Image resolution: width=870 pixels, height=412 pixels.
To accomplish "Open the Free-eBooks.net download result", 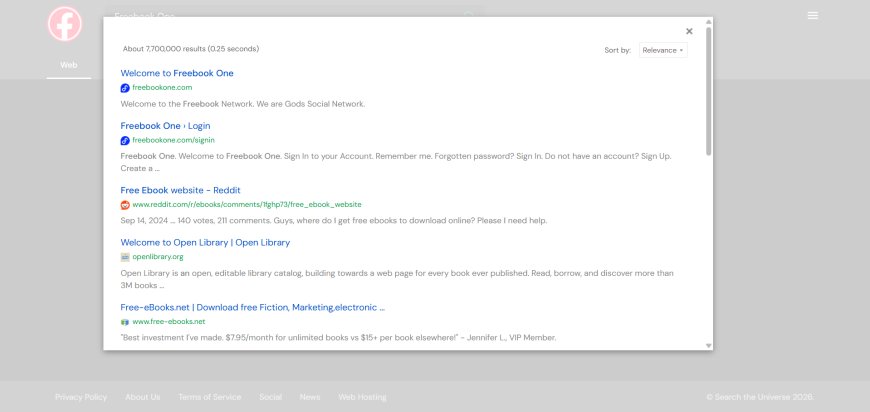I will [x=252, y=307].
